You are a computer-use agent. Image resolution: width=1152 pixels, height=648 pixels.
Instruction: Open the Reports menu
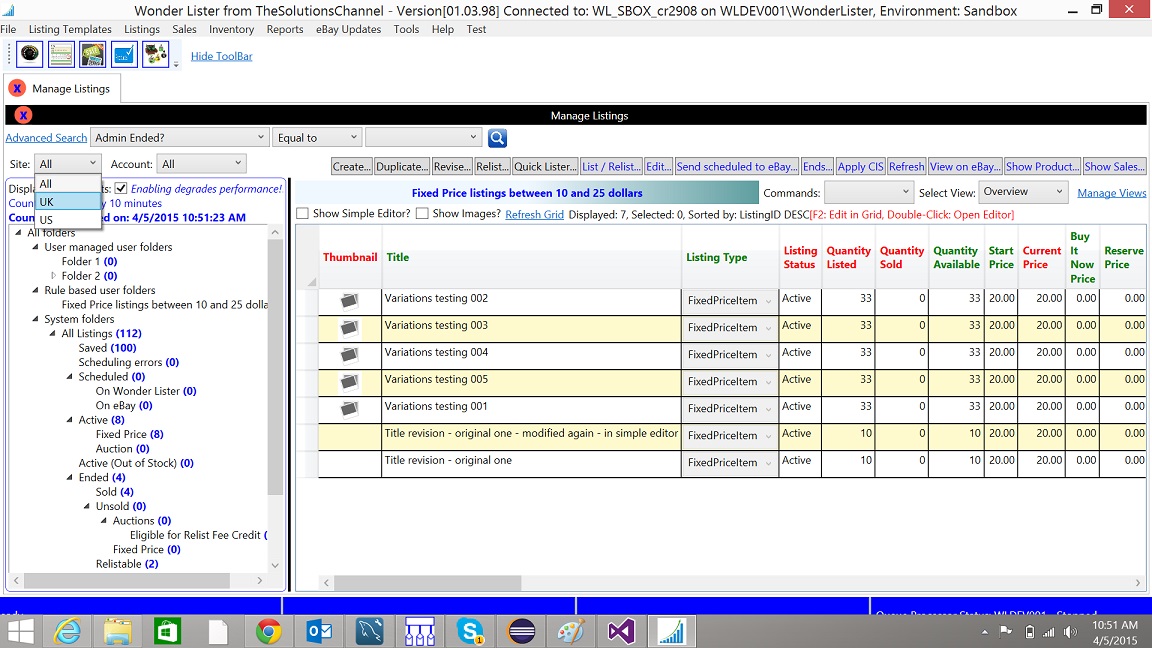pos(285,29)
